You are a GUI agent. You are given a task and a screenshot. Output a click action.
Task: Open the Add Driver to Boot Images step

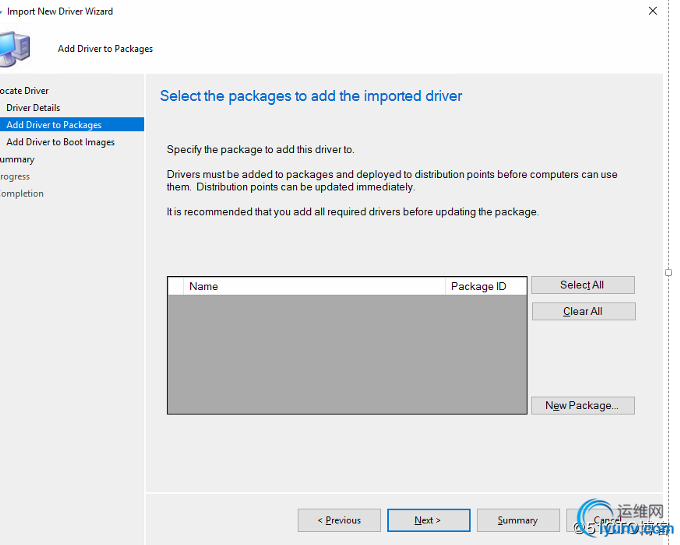(x=60, y=142)
